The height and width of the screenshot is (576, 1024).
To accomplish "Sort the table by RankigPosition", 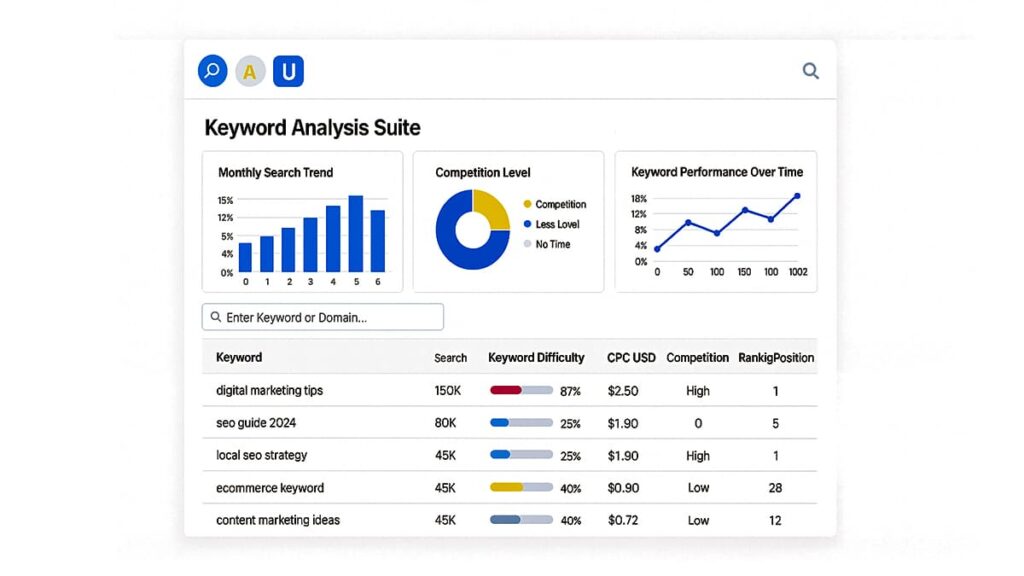I will pyautogui.click(x=776, y=357).
